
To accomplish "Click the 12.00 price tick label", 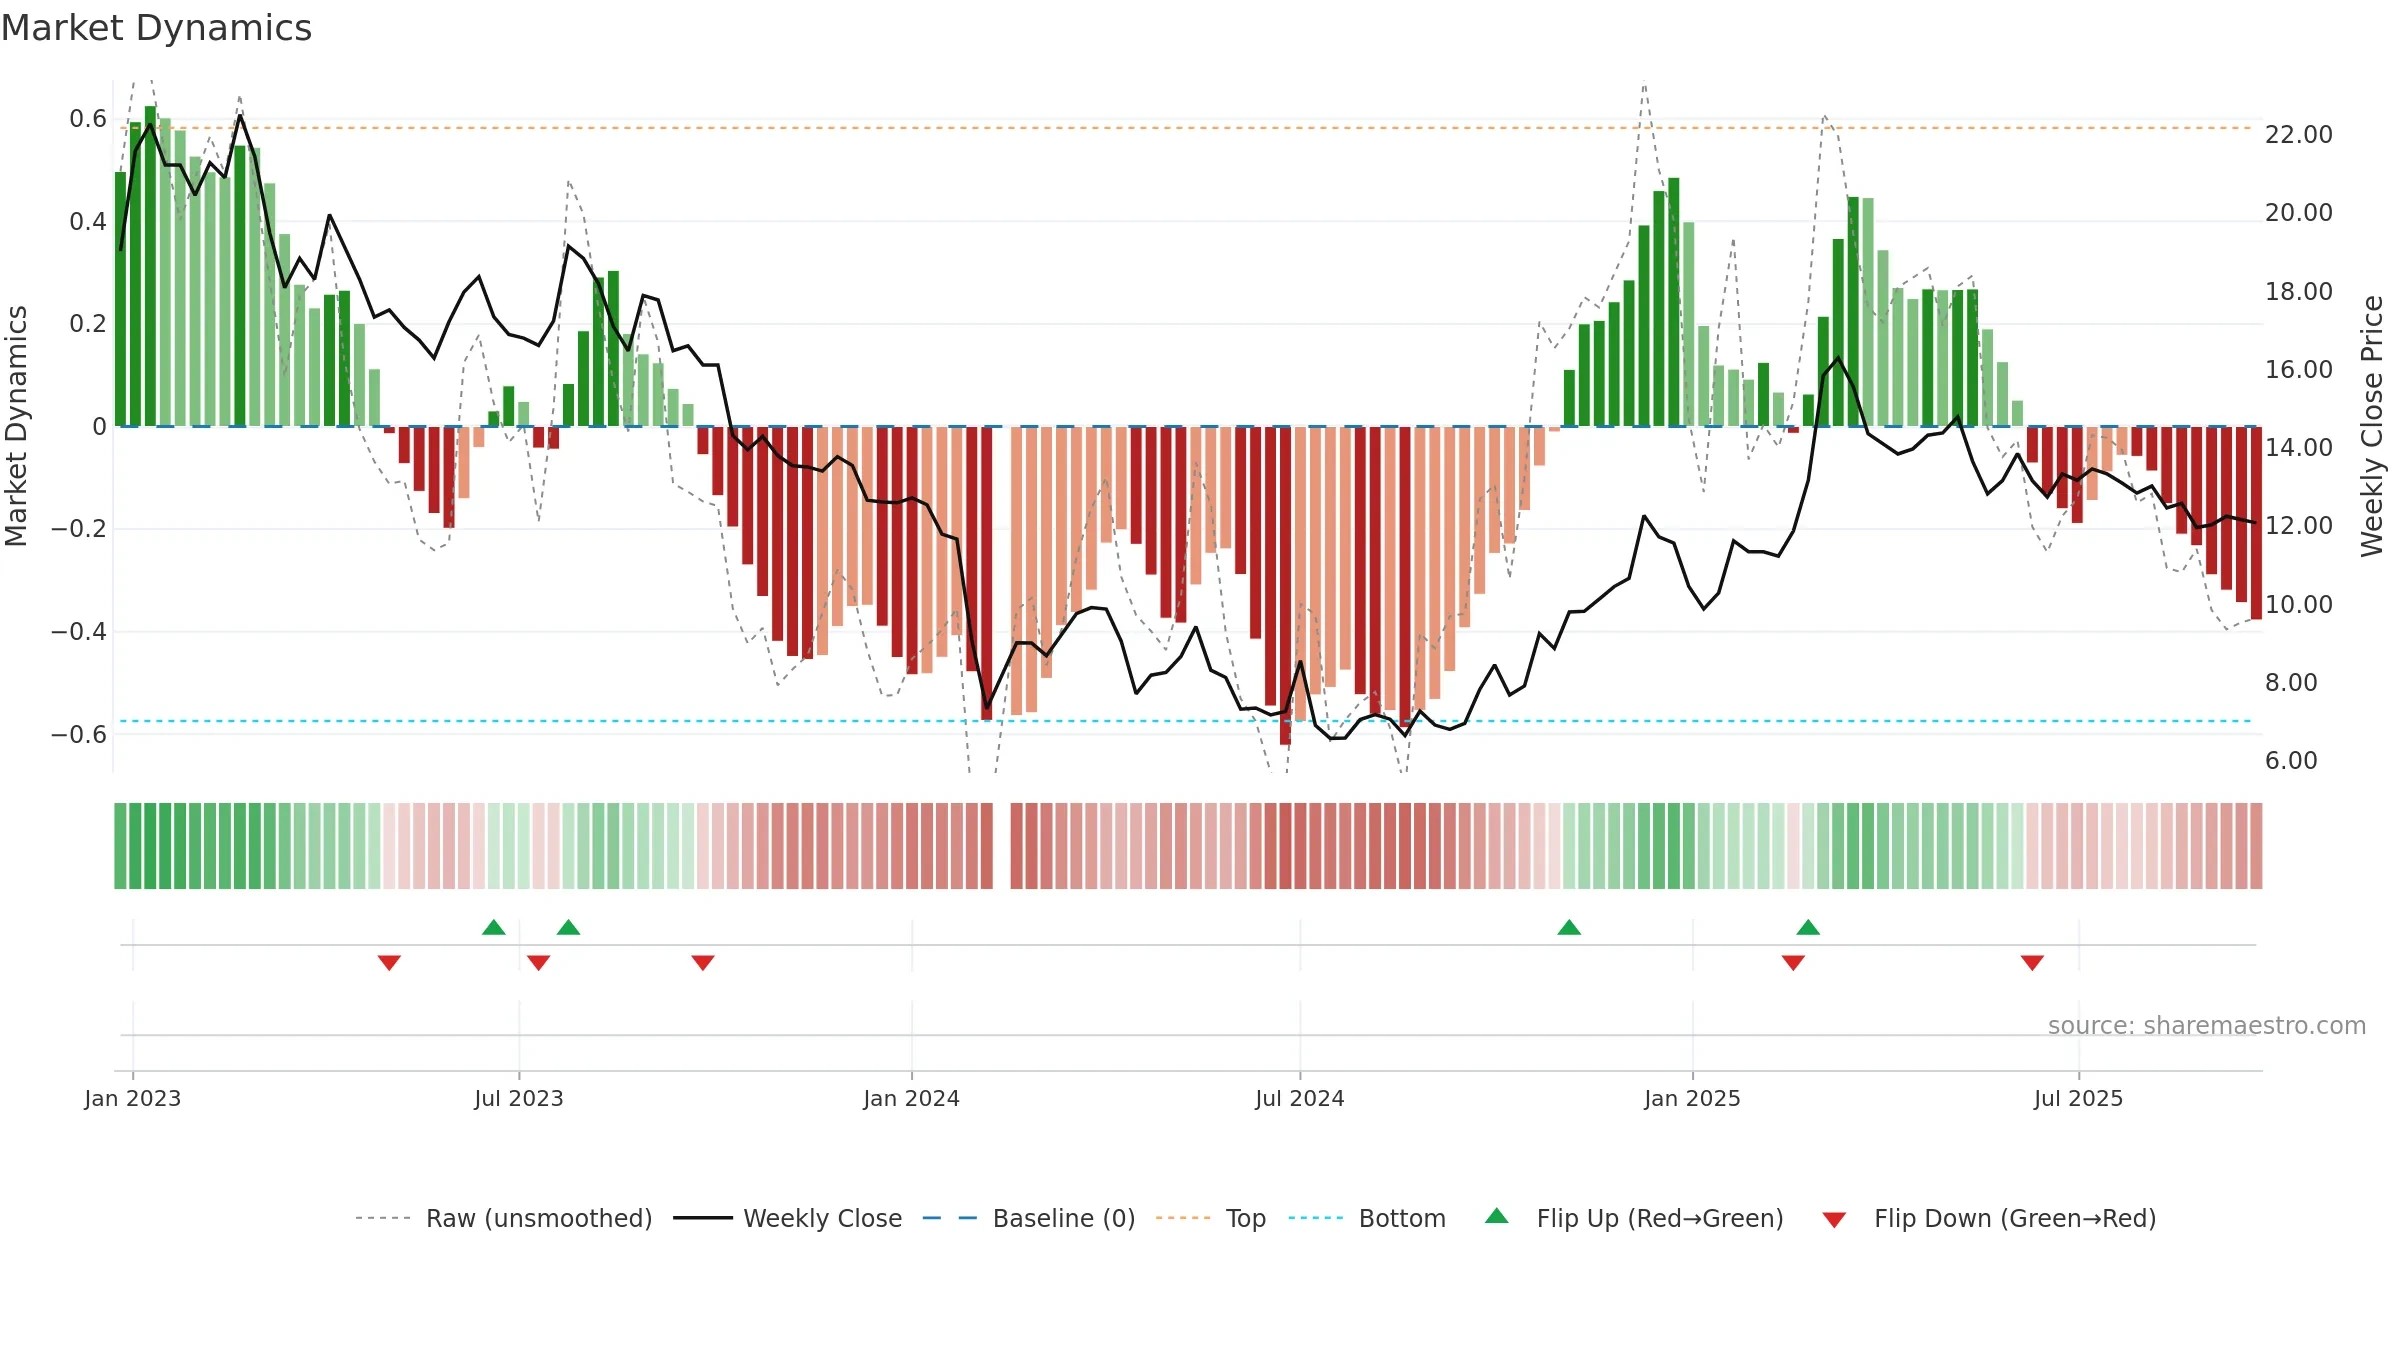I will pos(2299,525).
